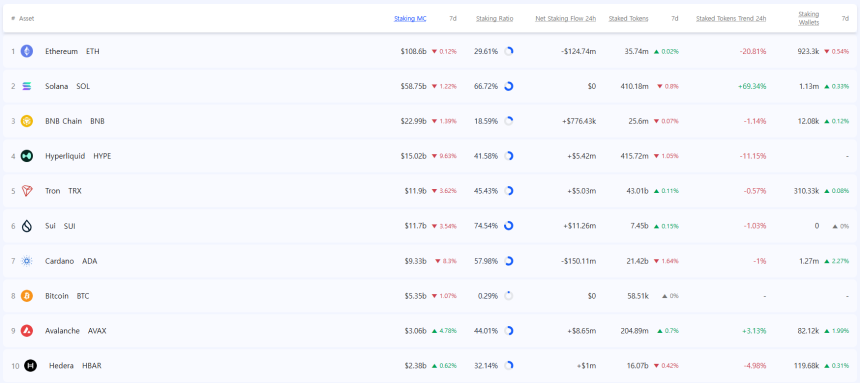This screenshot has height=383, width=860.
Task: Click Solana's staking ratio ring indicator
Action: pos(508,86)
